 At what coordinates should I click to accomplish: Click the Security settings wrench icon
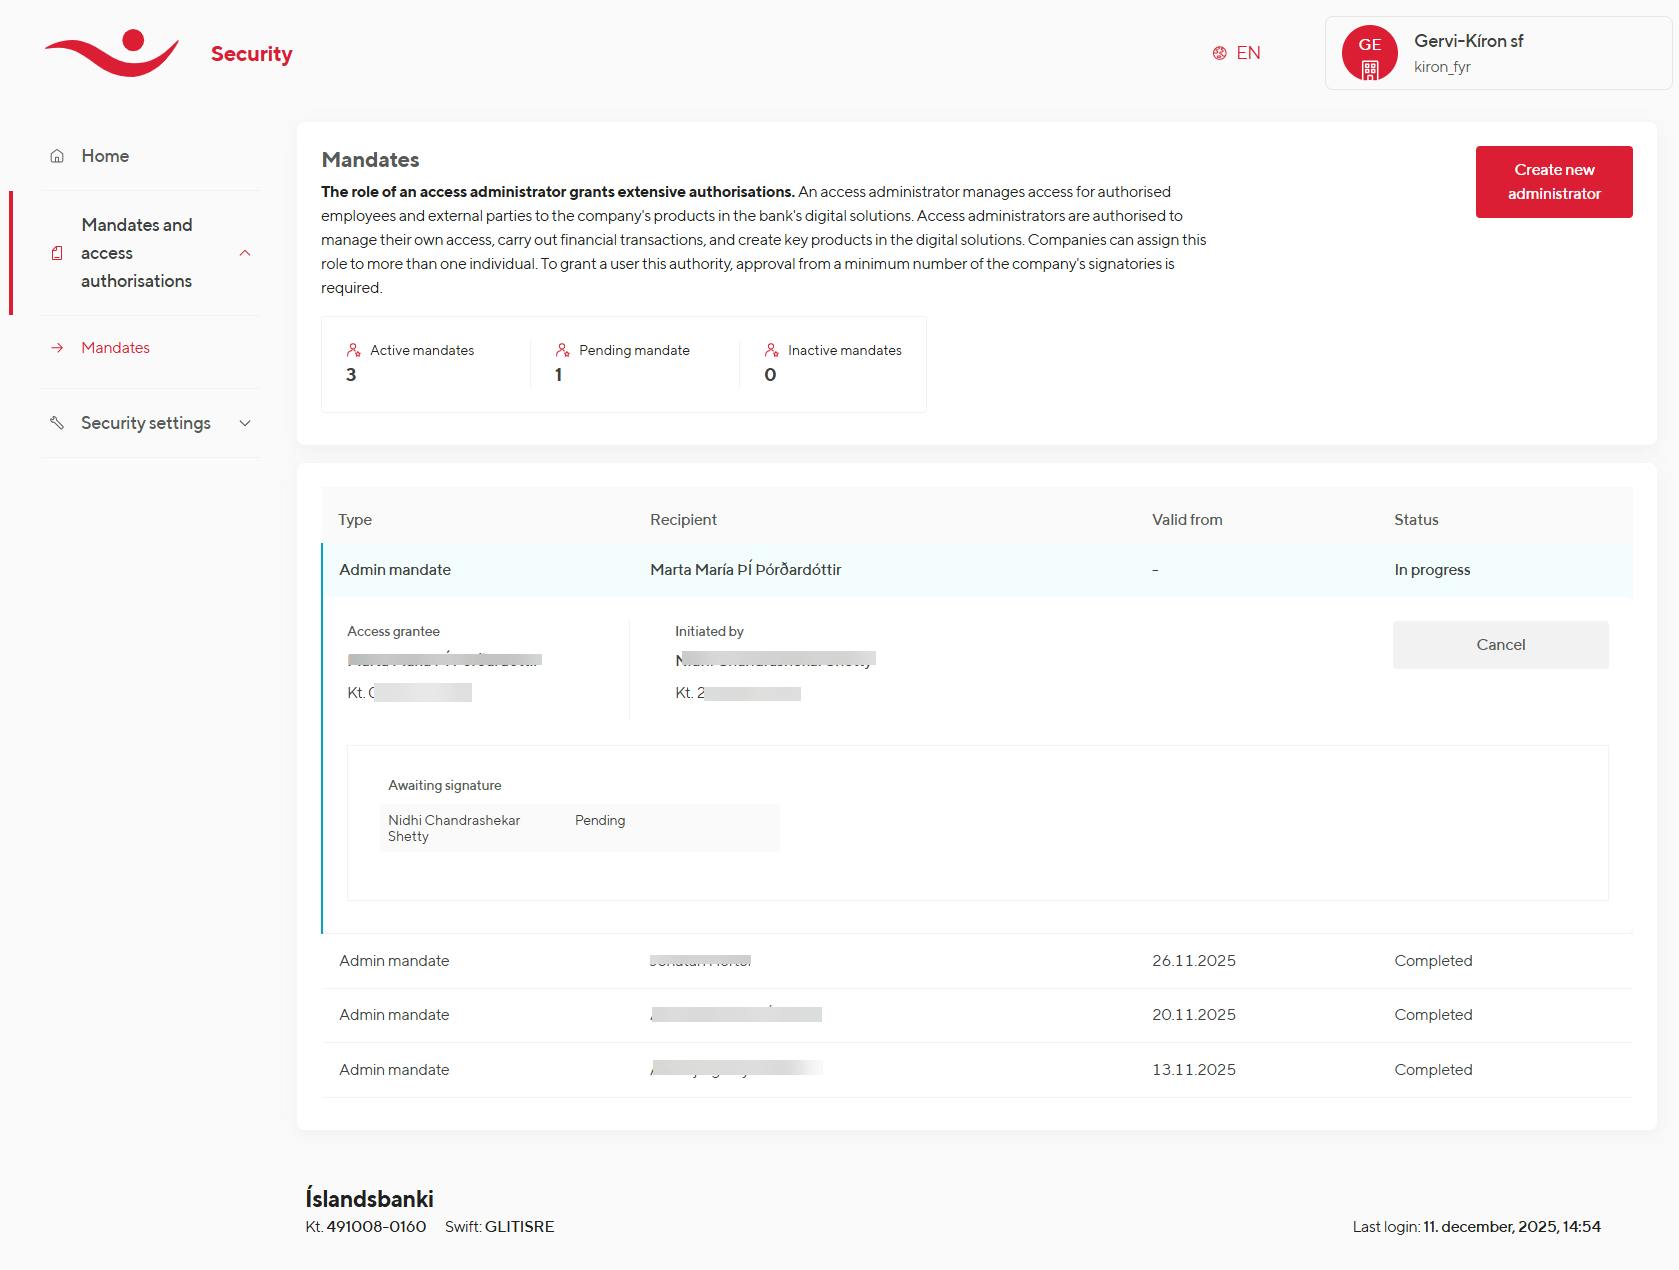57,423
